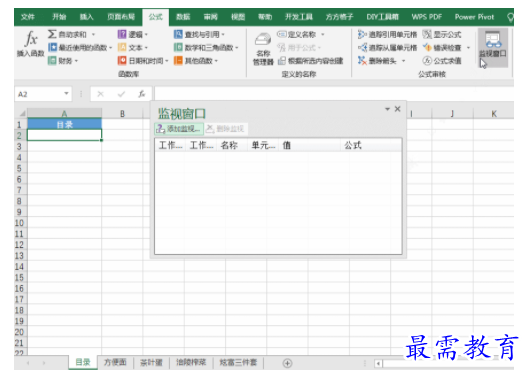
Task: Expand the Define Name dropdown arrow
Action: click(323, 34)
